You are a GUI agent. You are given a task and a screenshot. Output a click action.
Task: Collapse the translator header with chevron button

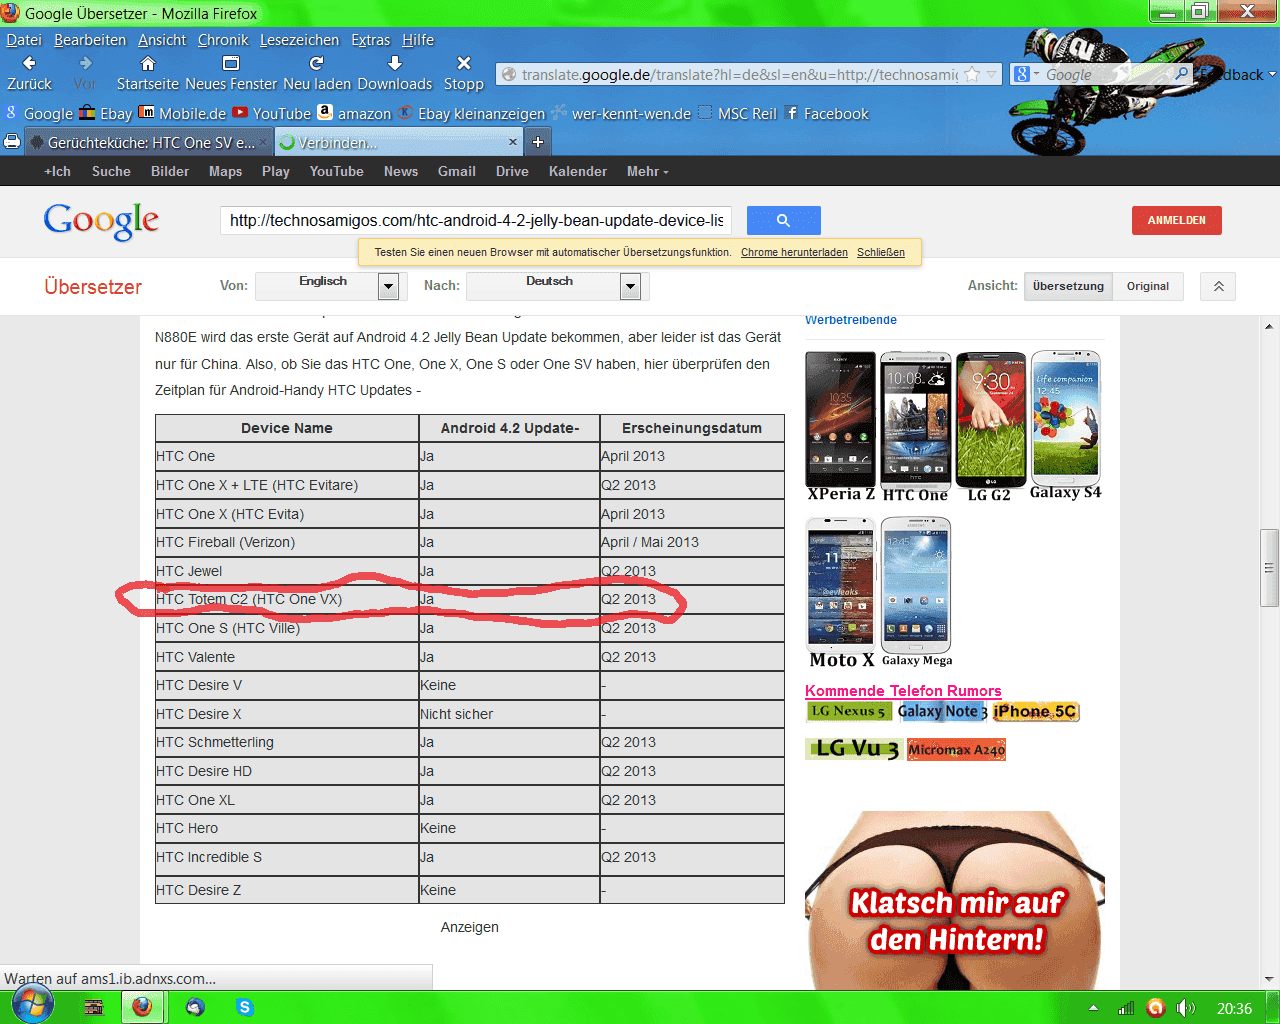pyautogui.click(x=1218, y=286)
